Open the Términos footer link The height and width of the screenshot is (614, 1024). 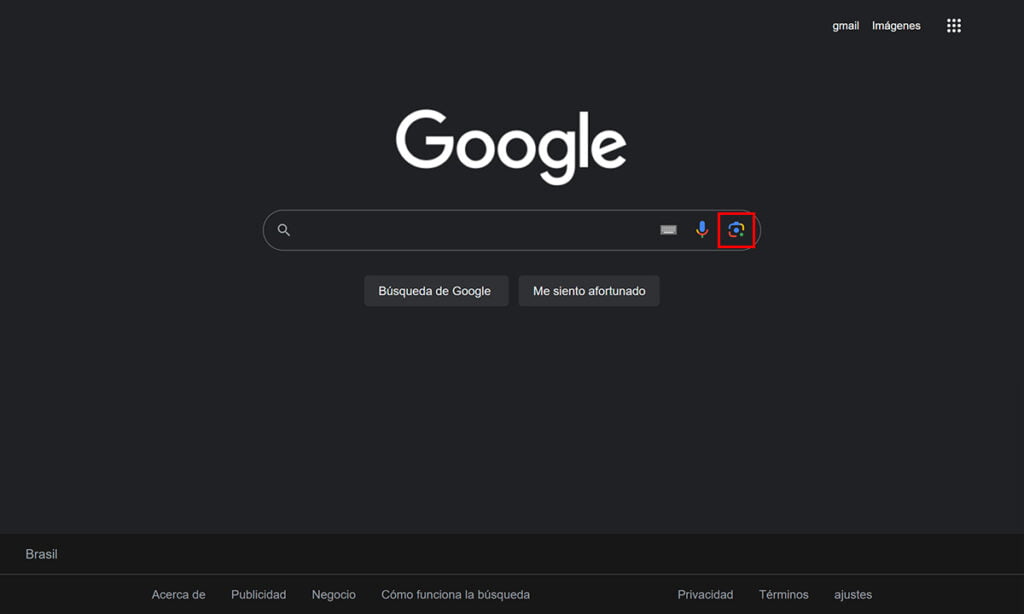(783, 594)
